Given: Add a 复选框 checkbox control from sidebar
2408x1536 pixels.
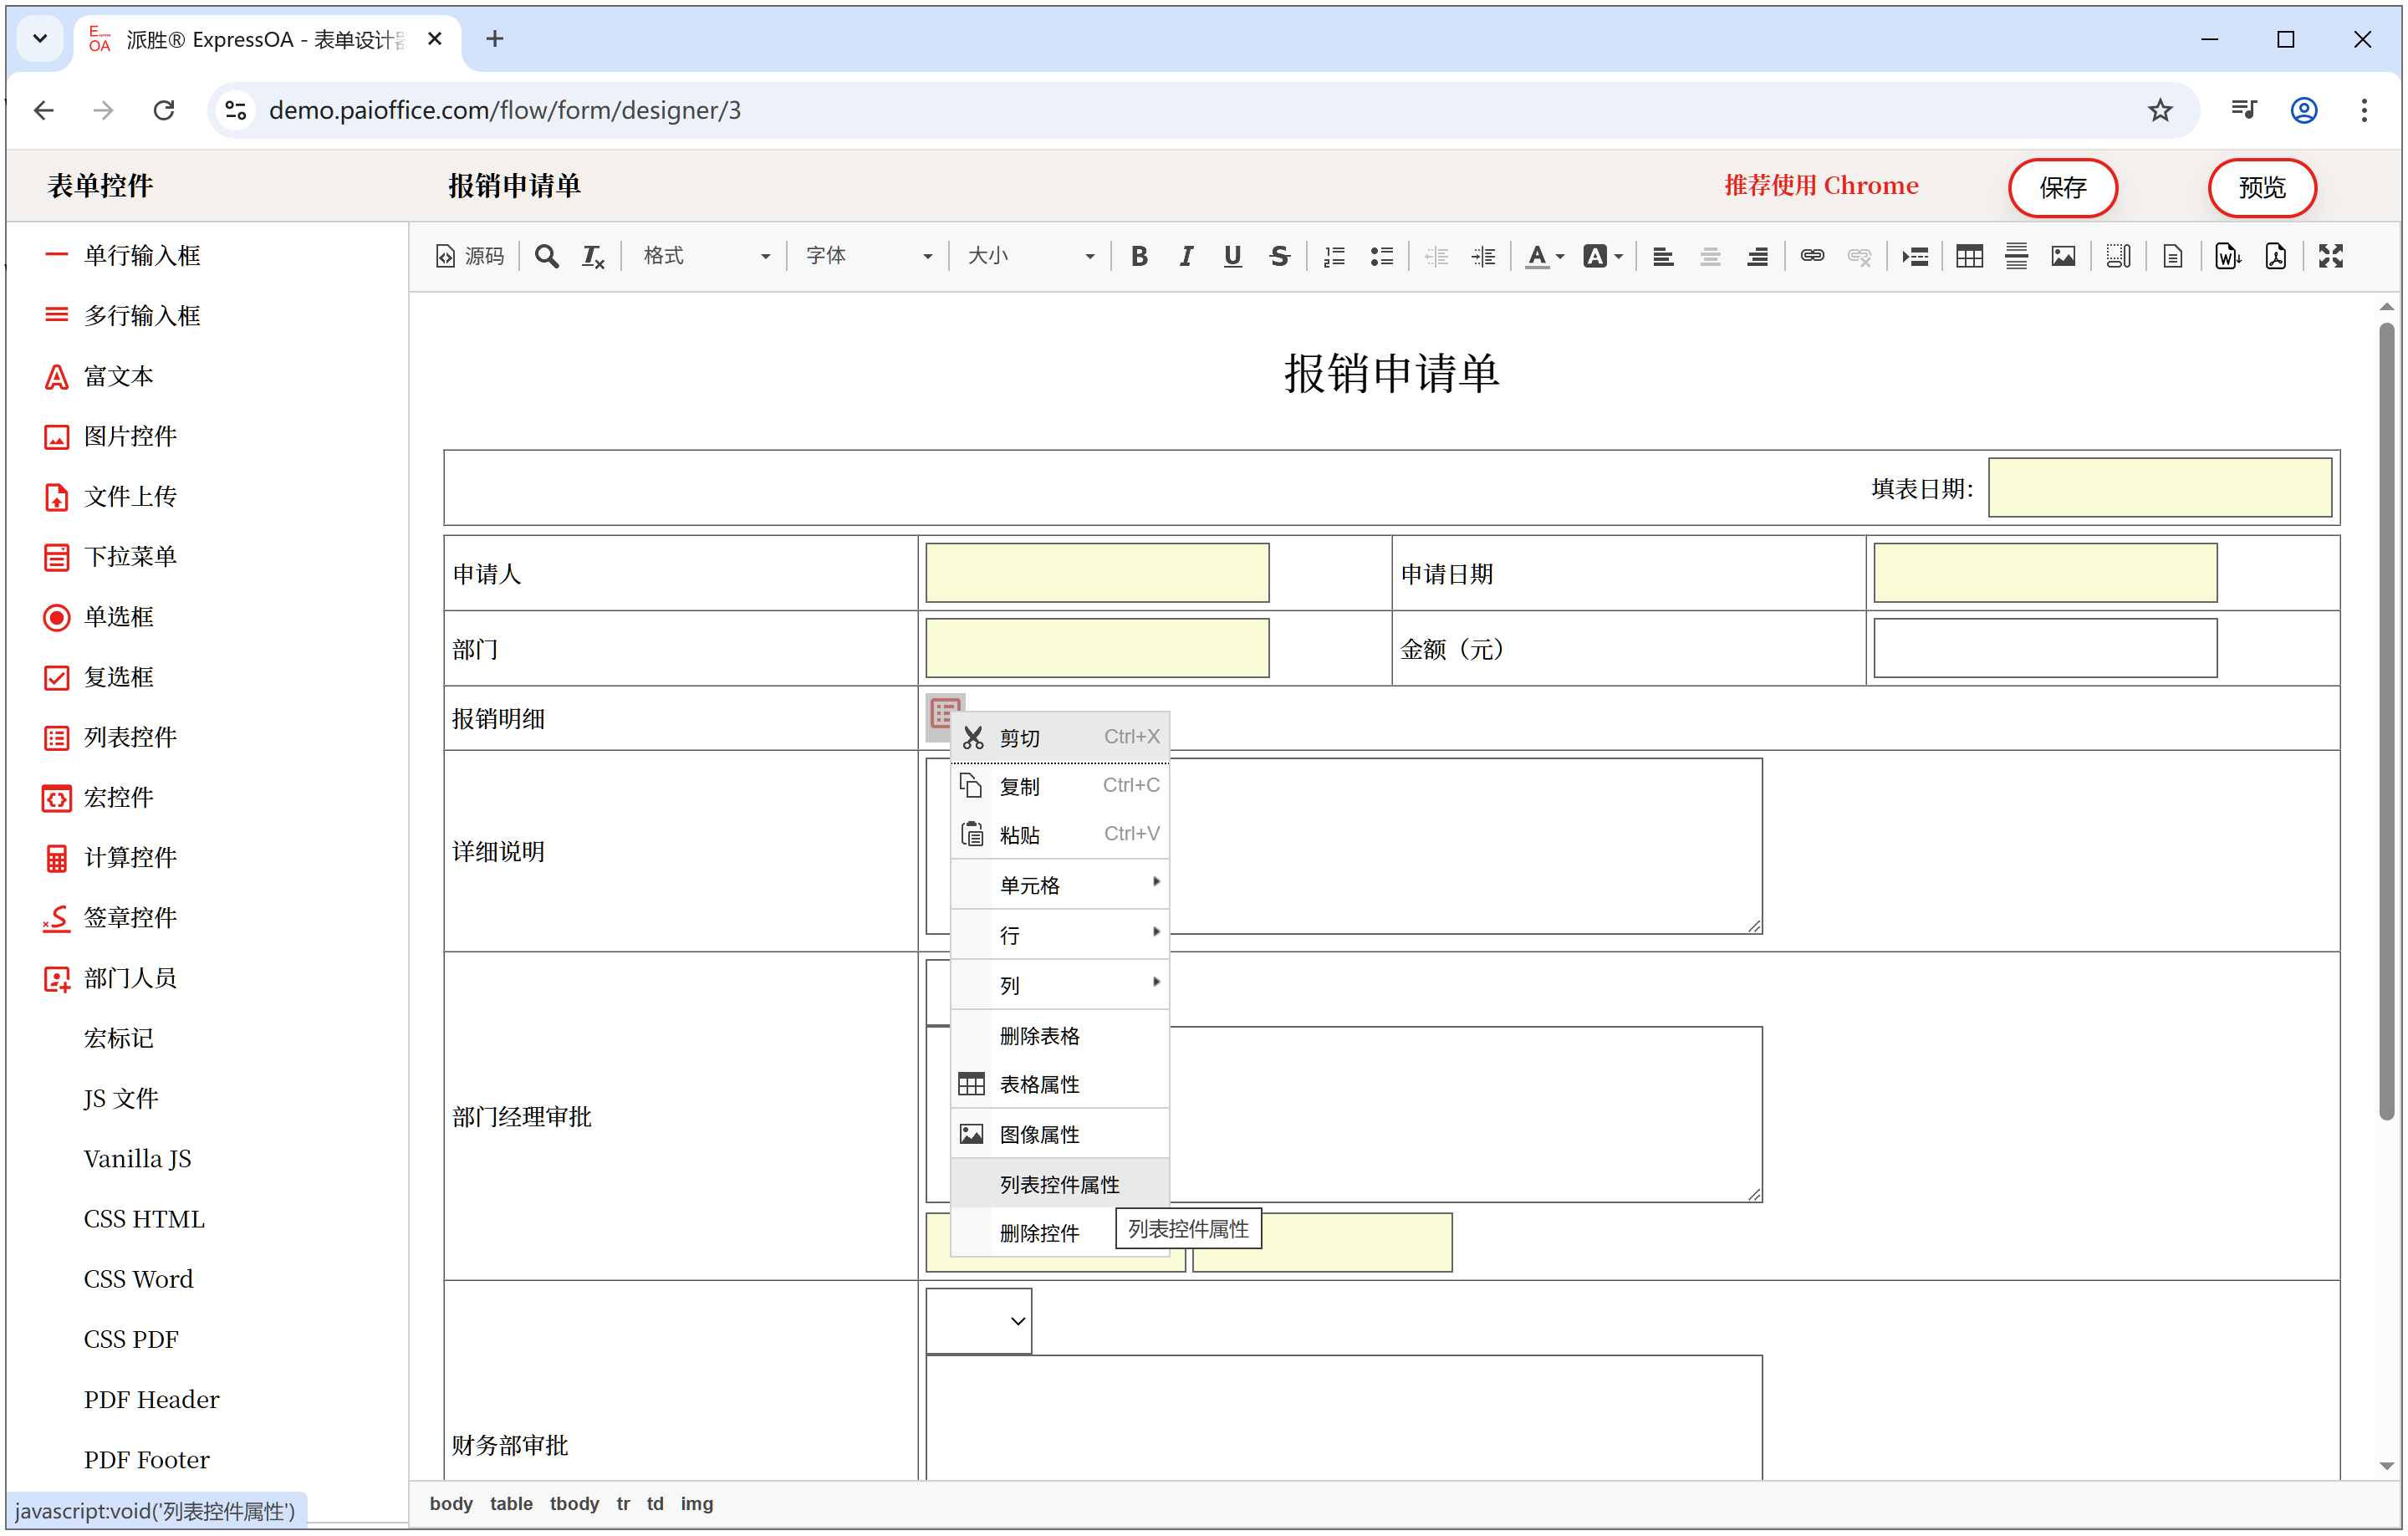Looking at the screenshot, I should point(118,677).
